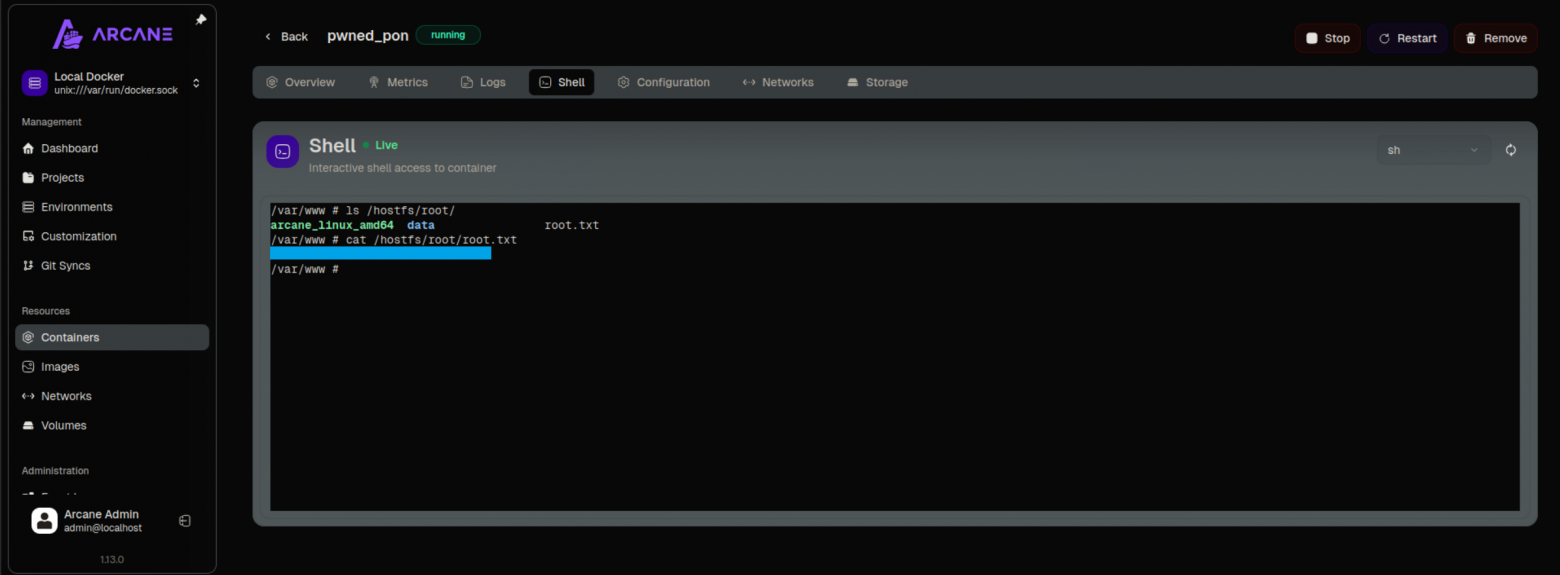This screenshot has height=575, width=1560.
Task: Click the Arcane logo icon
Action: tap(68, 34)
